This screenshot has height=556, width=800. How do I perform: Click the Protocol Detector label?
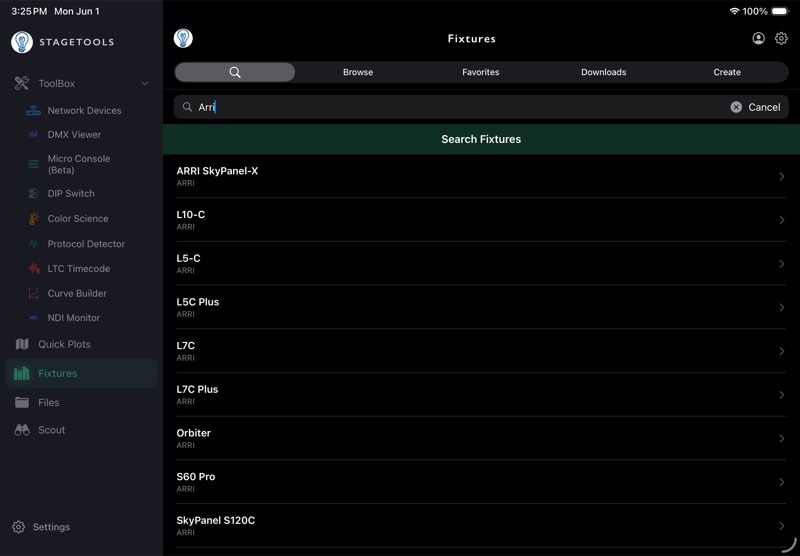coord(86,244)
